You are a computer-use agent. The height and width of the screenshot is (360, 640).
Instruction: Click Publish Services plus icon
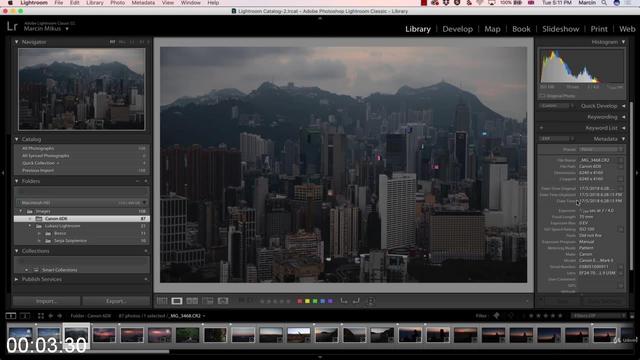[146, 279]
